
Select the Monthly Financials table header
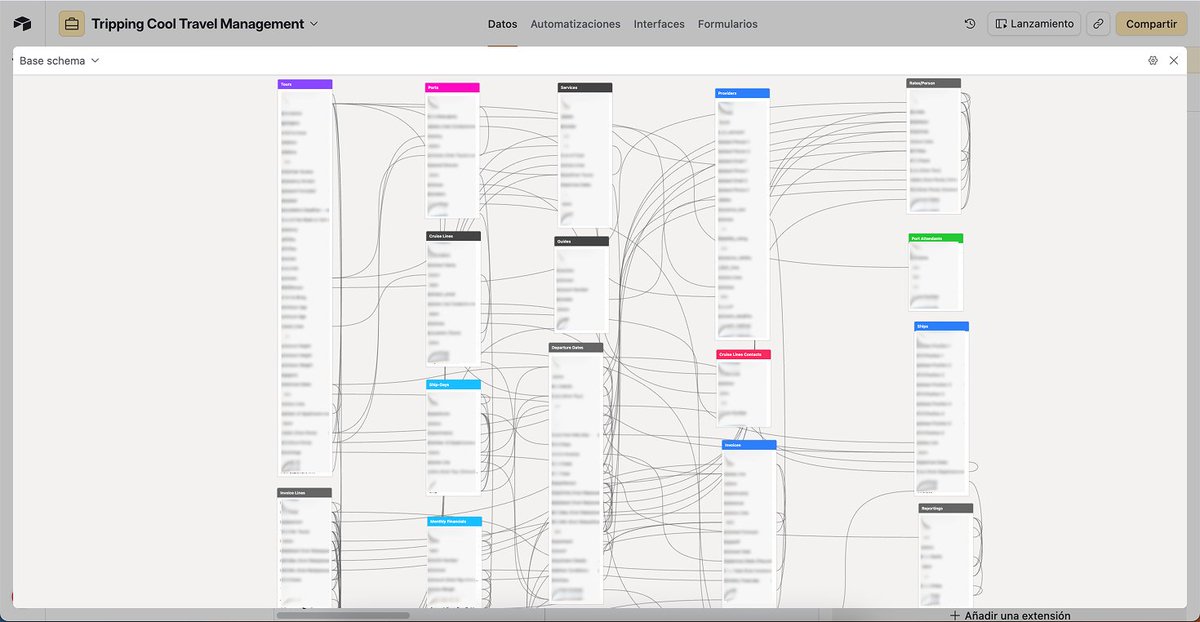tap(454, 522)
